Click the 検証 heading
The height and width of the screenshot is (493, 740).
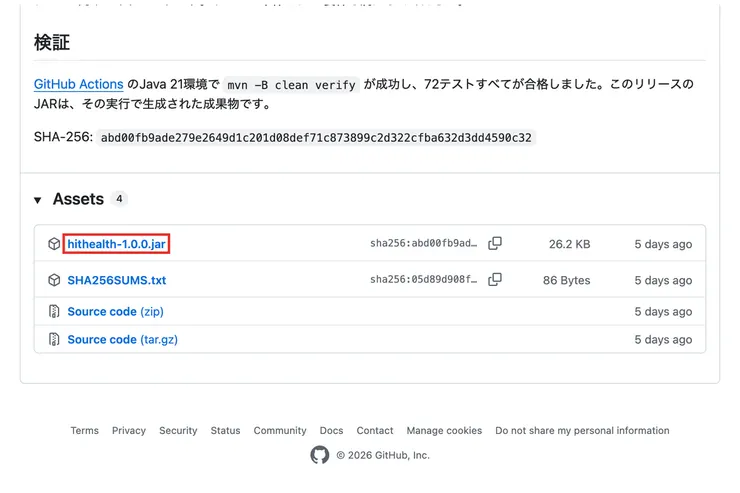pyautogui.click(x=52, y=42)
